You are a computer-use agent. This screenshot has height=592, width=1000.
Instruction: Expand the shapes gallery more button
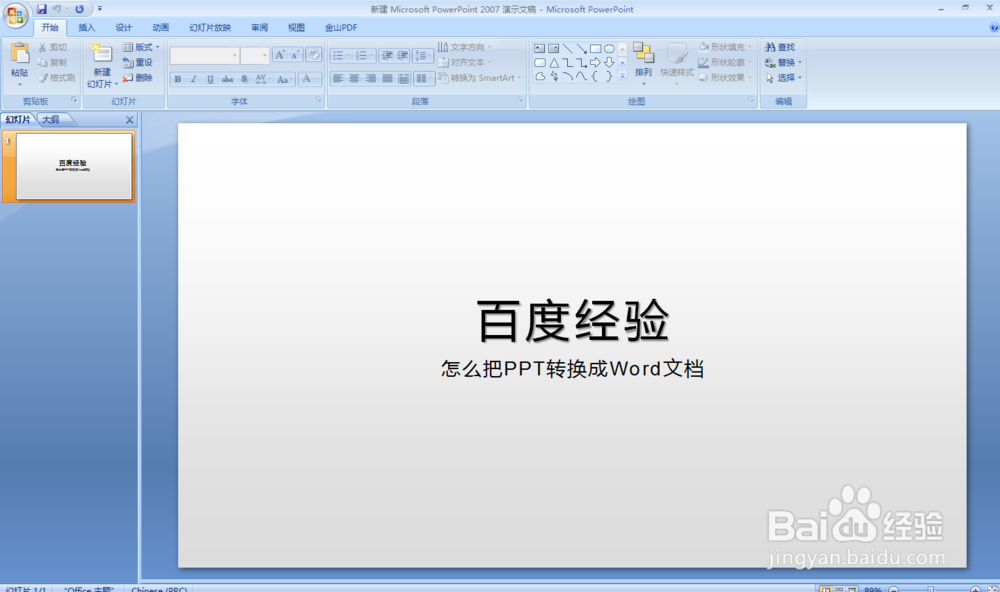coord(622,76)
